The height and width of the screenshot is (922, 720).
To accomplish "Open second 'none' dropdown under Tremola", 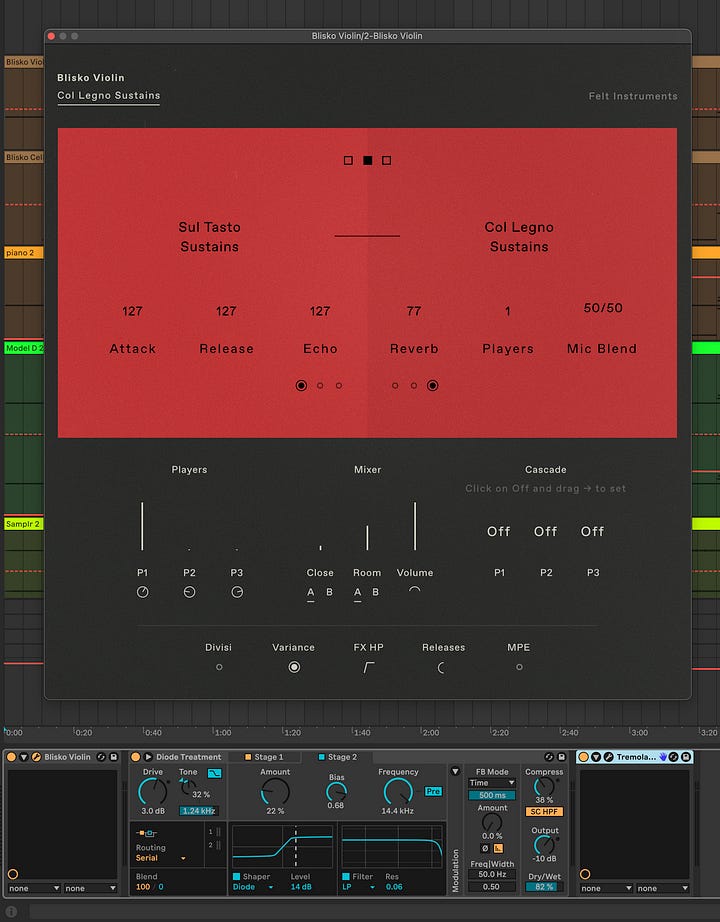I will 662,888.
